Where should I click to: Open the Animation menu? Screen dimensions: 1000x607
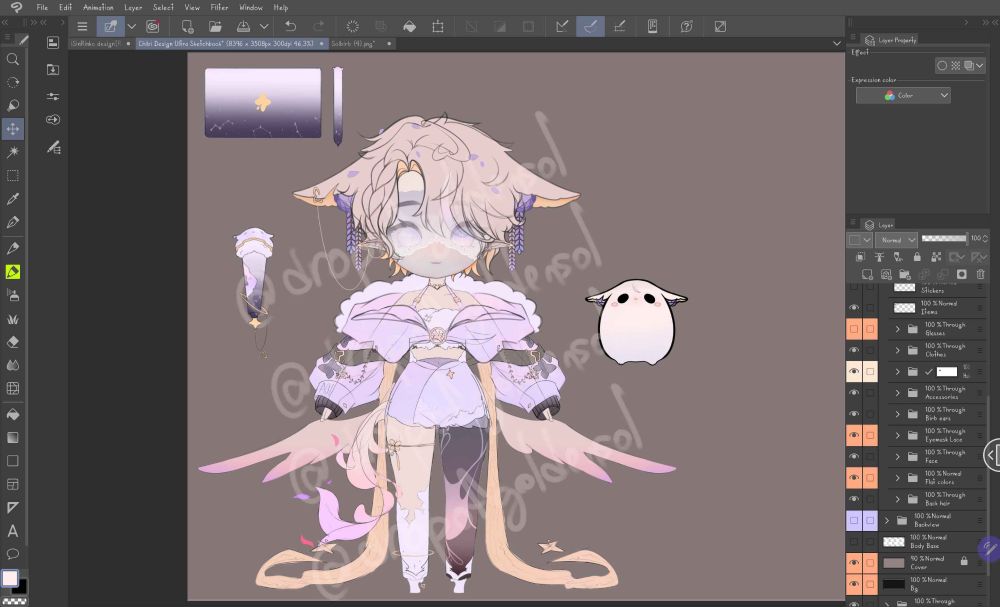tap(98, 7)
